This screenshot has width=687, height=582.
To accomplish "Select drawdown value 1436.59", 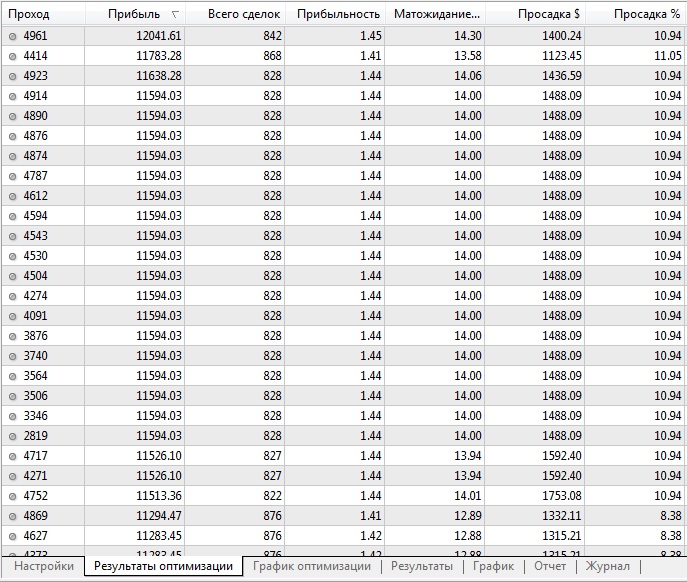I will pyautogui.click(x=562, y=76).
